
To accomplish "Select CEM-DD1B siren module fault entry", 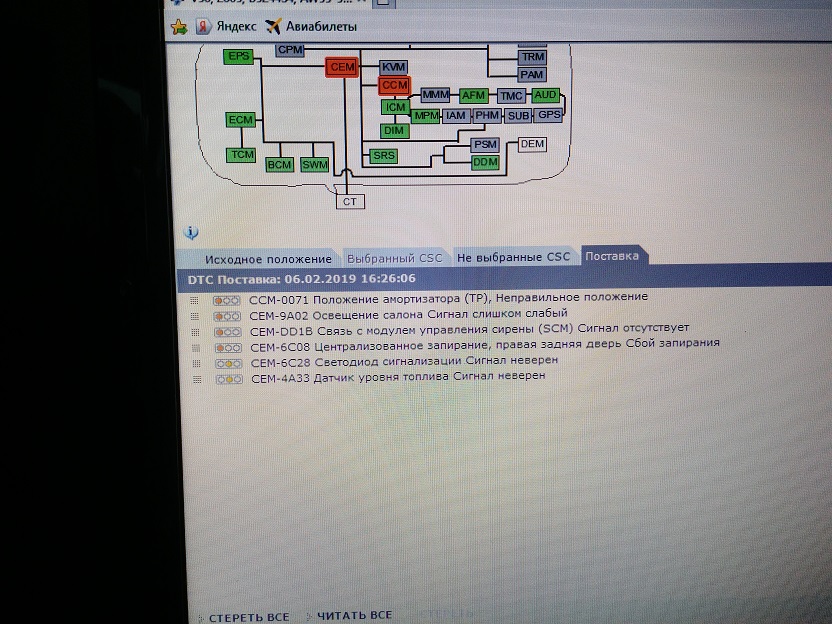I will pos(468,329).
